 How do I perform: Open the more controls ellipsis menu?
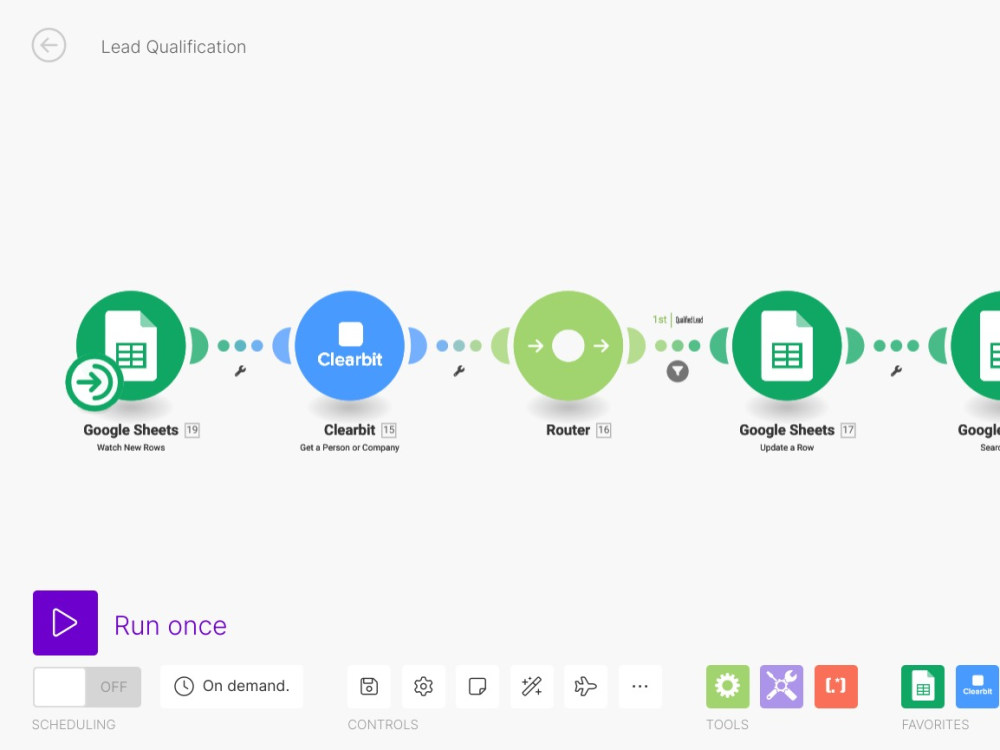tap(640, 686)
